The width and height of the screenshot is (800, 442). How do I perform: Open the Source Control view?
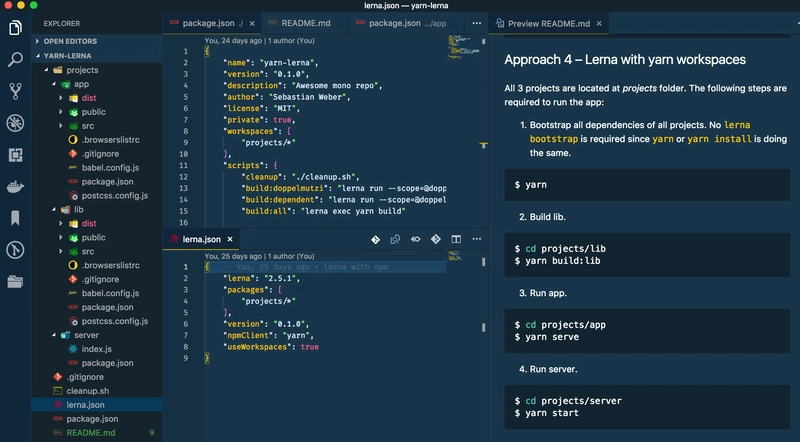(x=15, y=91)
